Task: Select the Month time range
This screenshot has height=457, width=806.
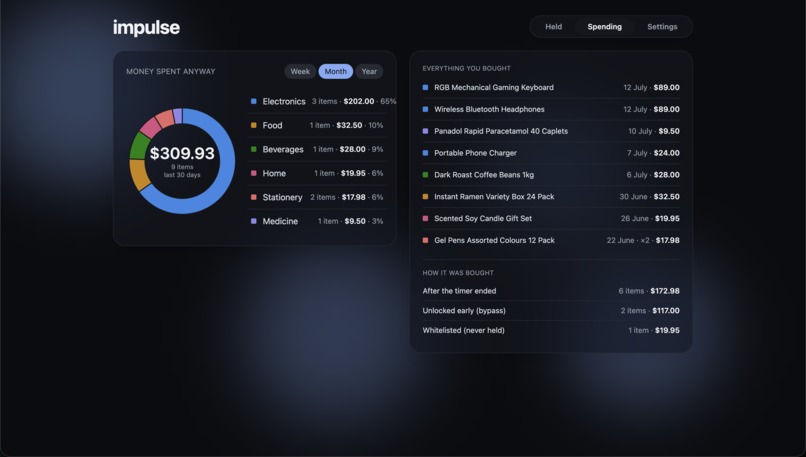Action: click(336, 71)
